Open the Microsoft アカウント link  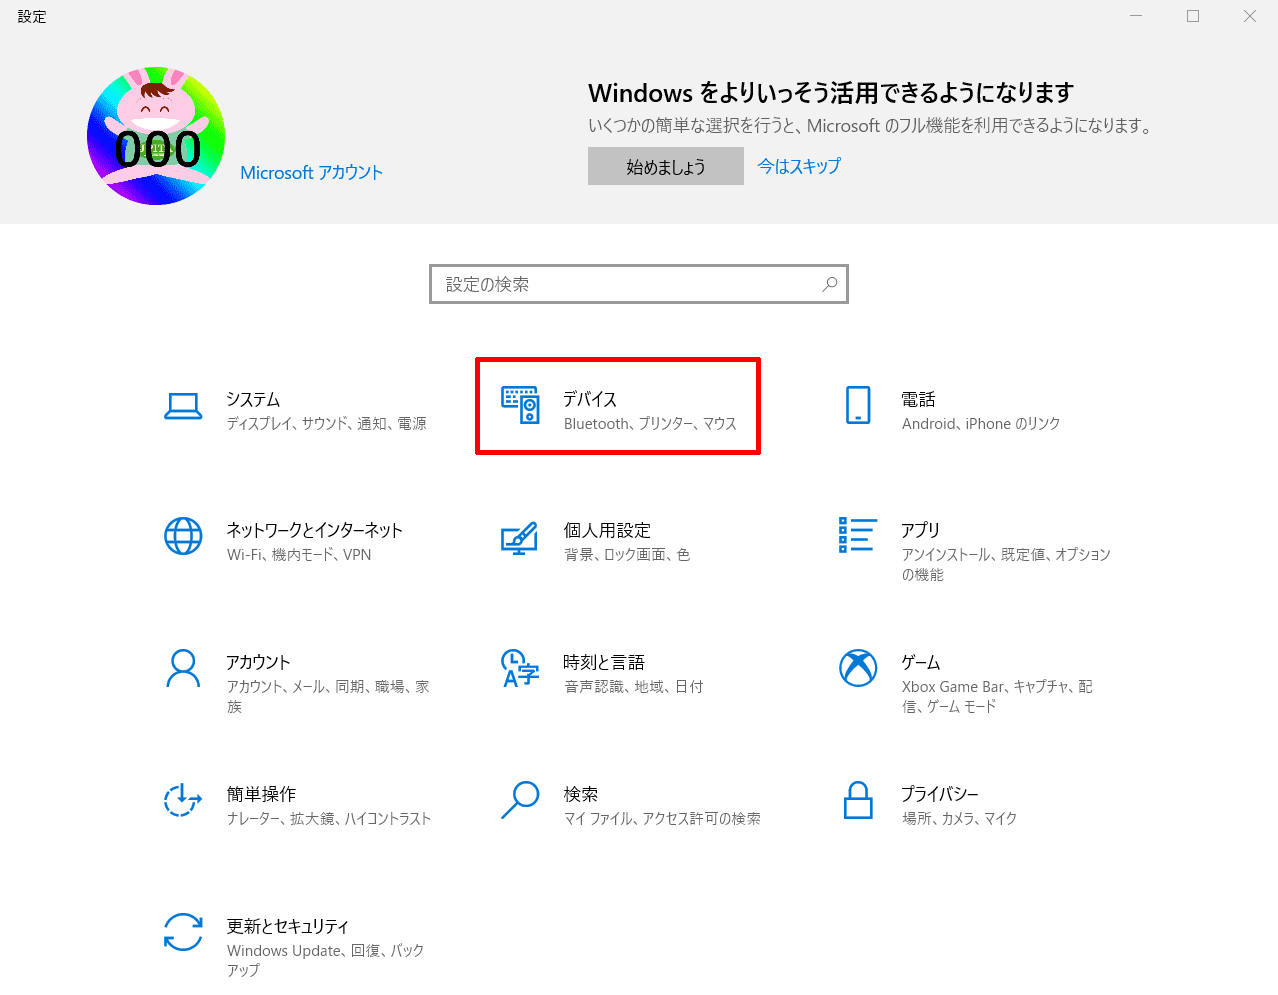pyautogui.click(x=311, y=173)
